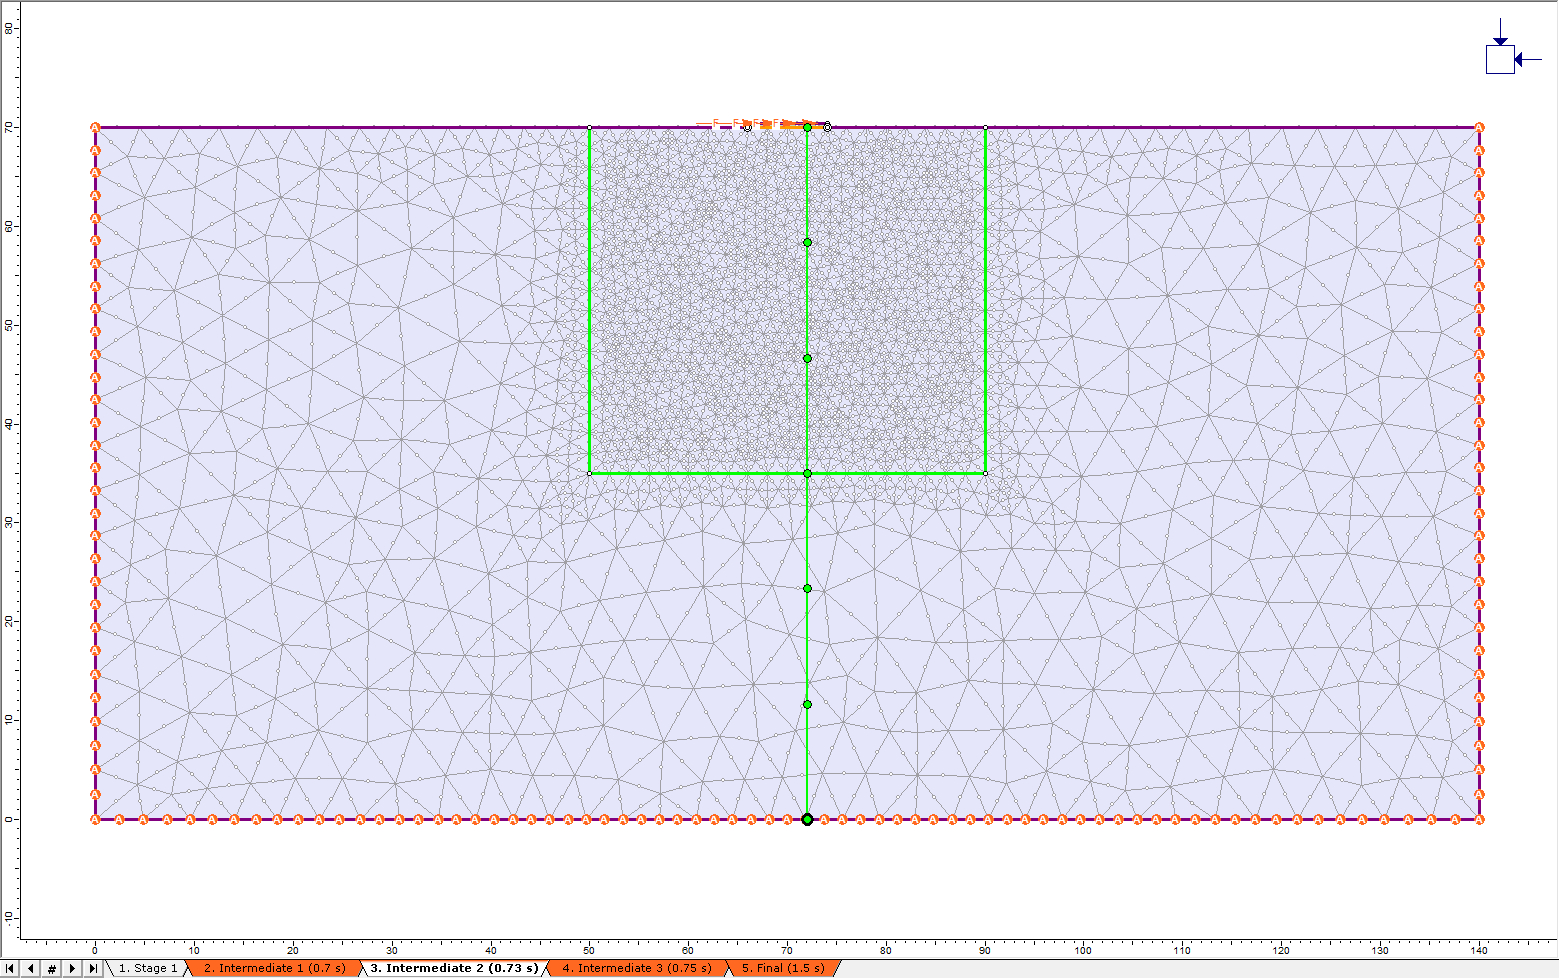Click node where vertical line crosses rectangle bottom
Screen dimensions: 1559x978
point(807,473)
